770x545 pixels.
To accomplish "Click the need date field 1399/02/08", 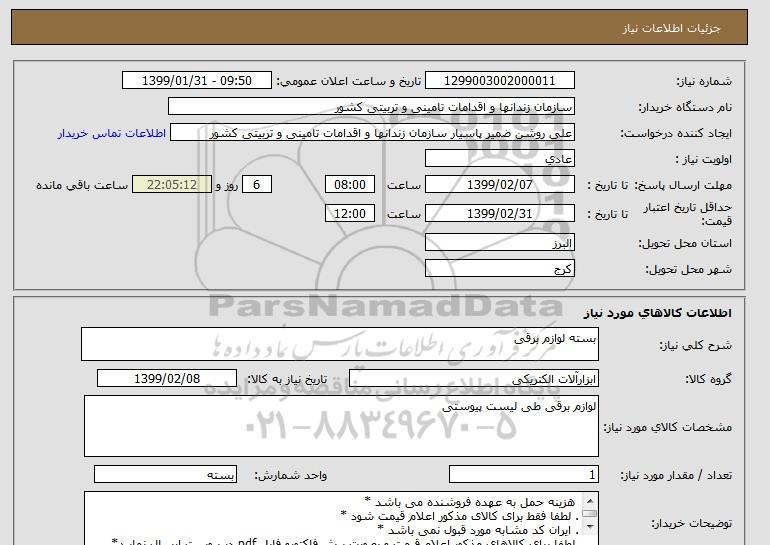I will click(167, 379).
